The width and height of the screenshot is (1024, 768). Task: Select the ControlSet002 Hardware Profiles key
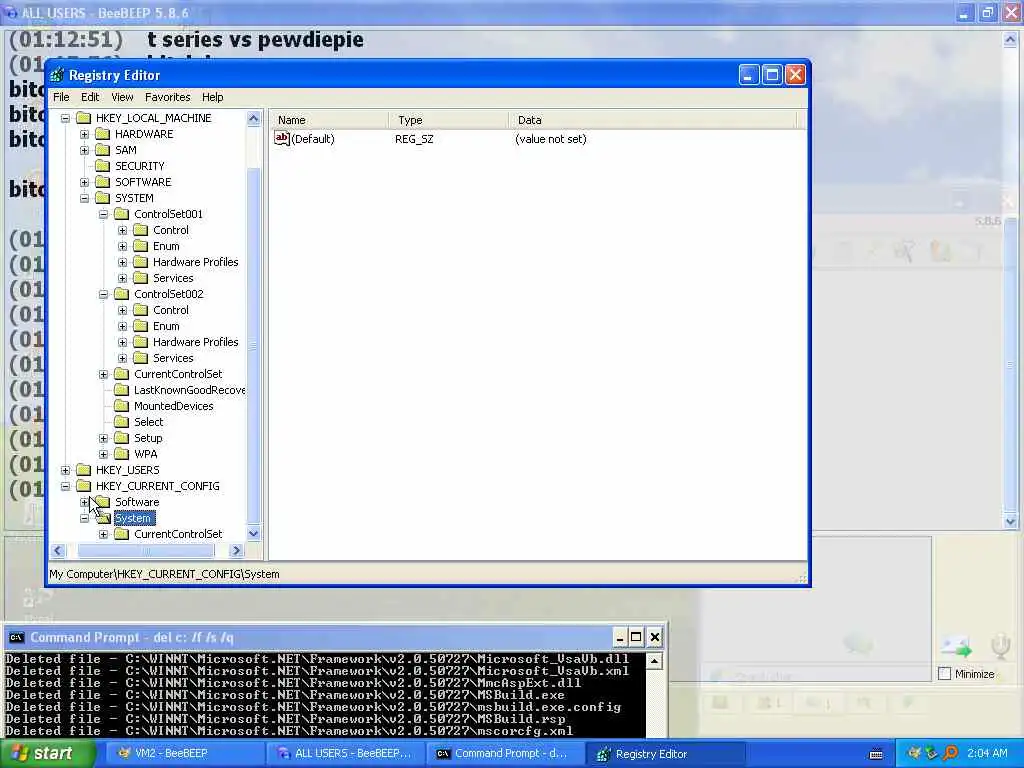click(195, 342)
